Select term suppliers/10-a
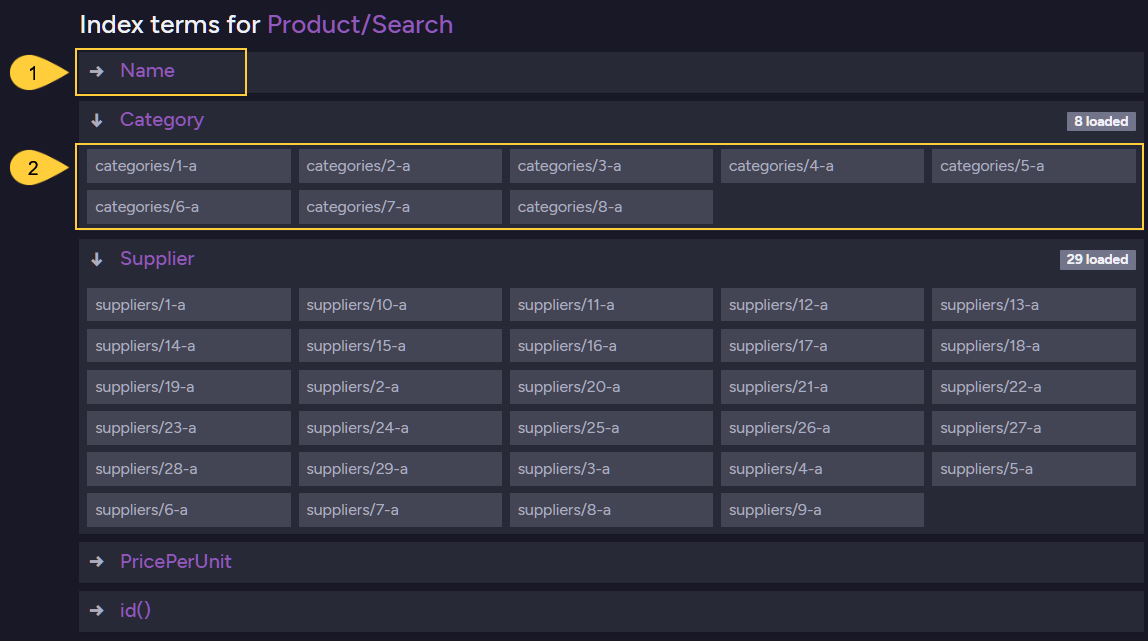Viewport: 1148px width, 641px height. click(400, 305)
